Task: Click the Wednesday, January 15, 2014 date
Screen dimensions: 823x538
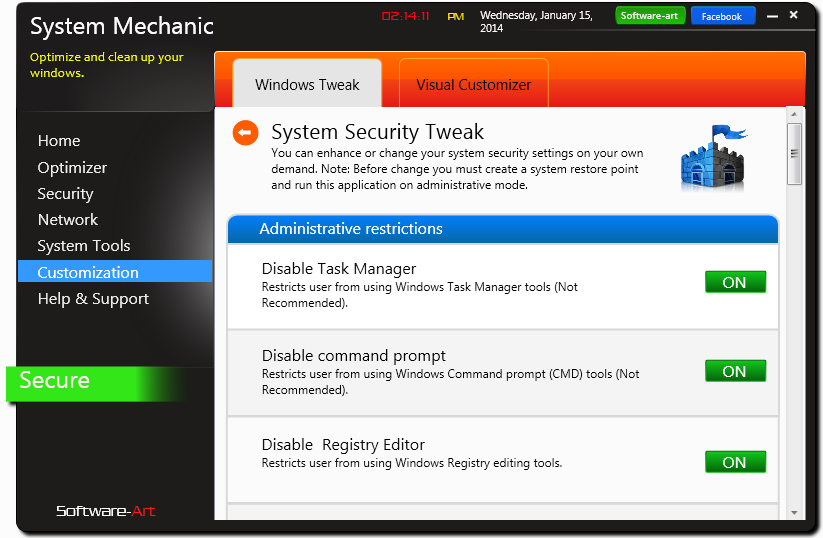Action: (536, 22)
